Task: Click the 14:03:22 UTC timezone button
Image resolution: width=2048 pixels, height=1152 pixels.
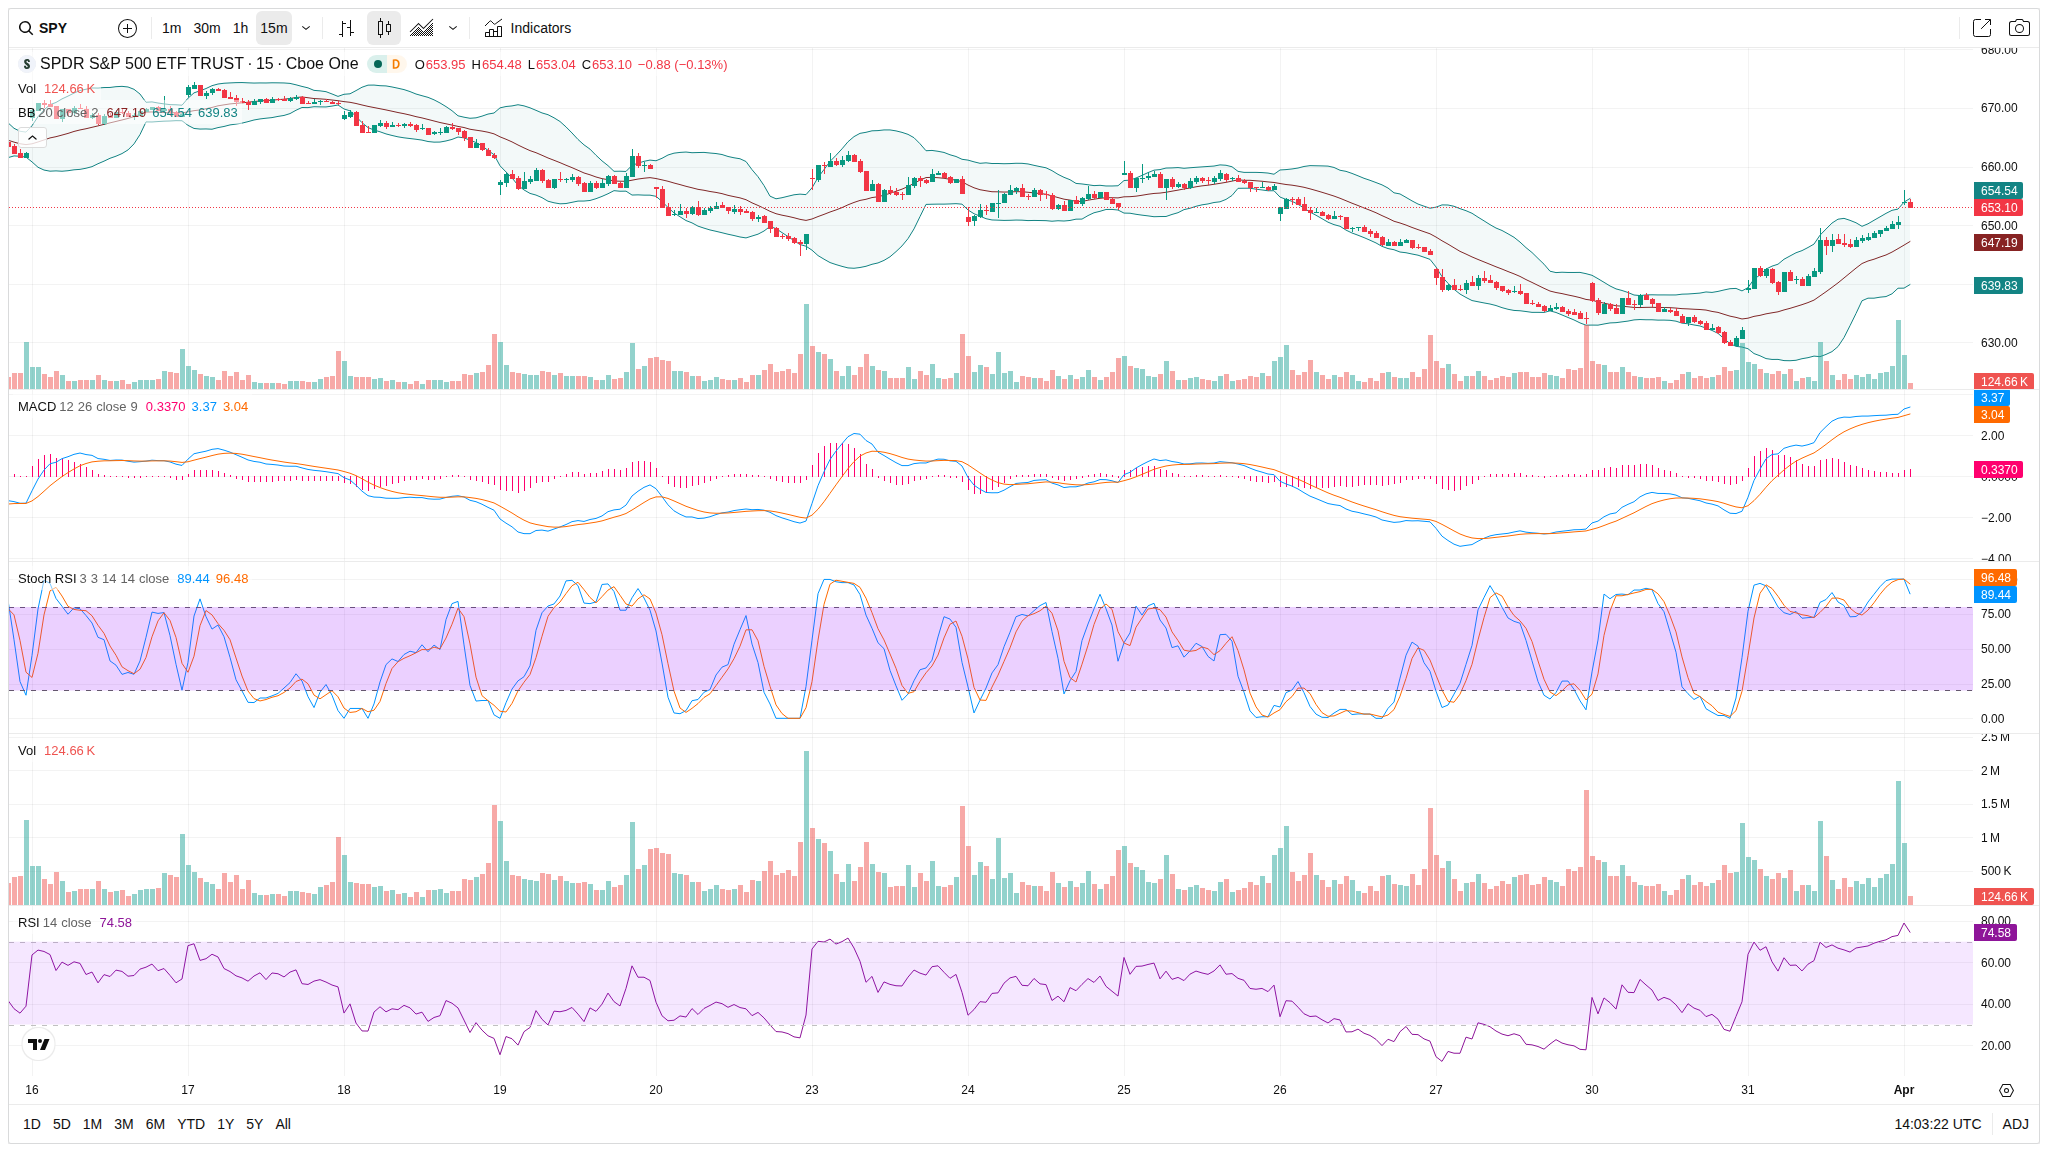Action: [x=1937, y=1124]
